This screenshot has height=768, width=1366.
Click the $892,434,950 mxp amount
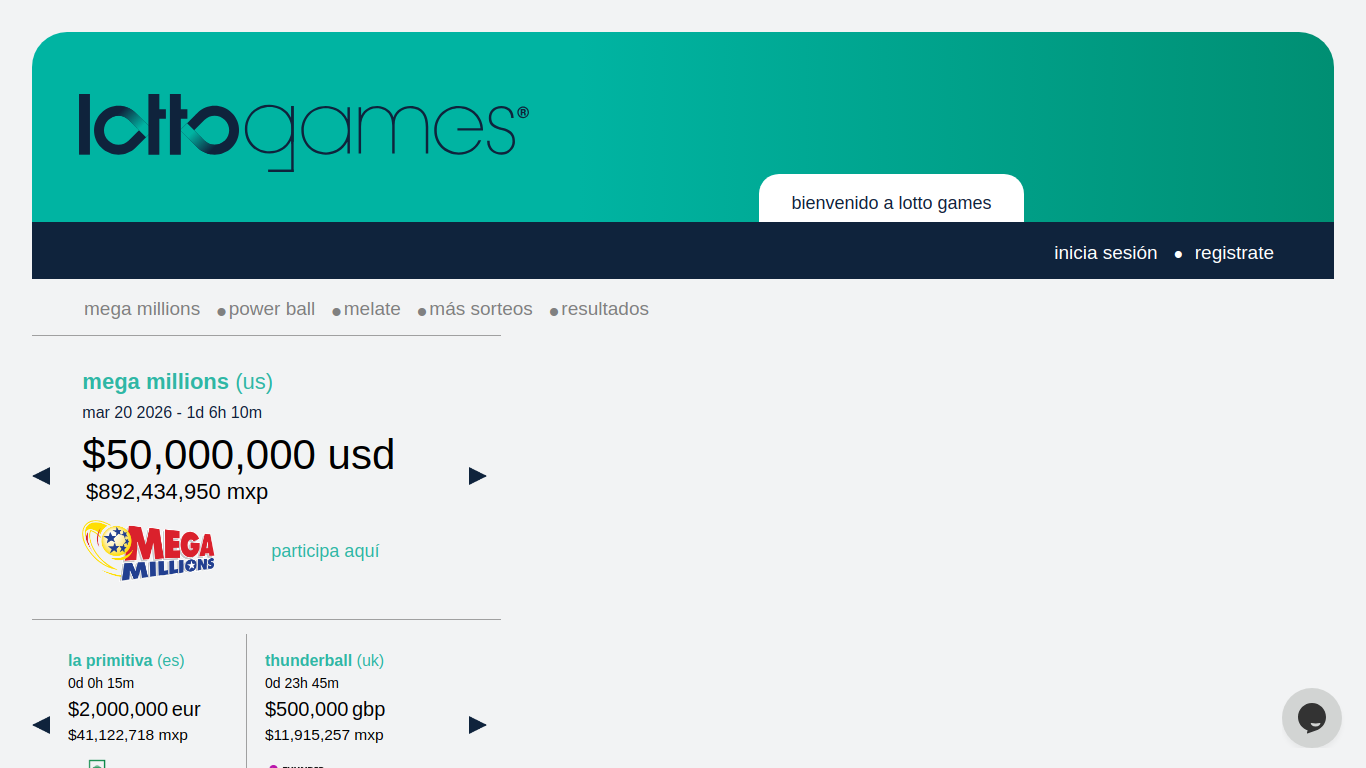177,492
